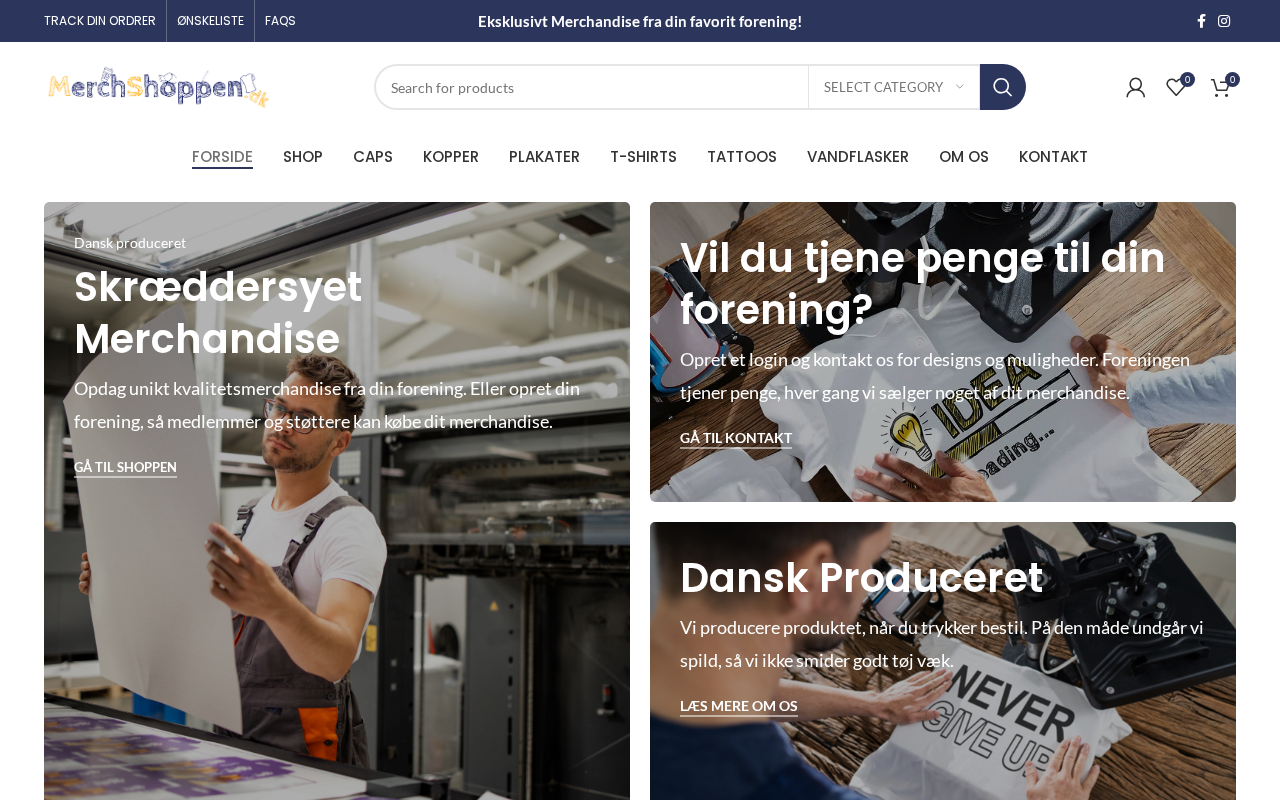The width and height of the screenshot is (1280, 800).
Task: Follow the LÆS MERE OM OS link
Action: (739, 706)
